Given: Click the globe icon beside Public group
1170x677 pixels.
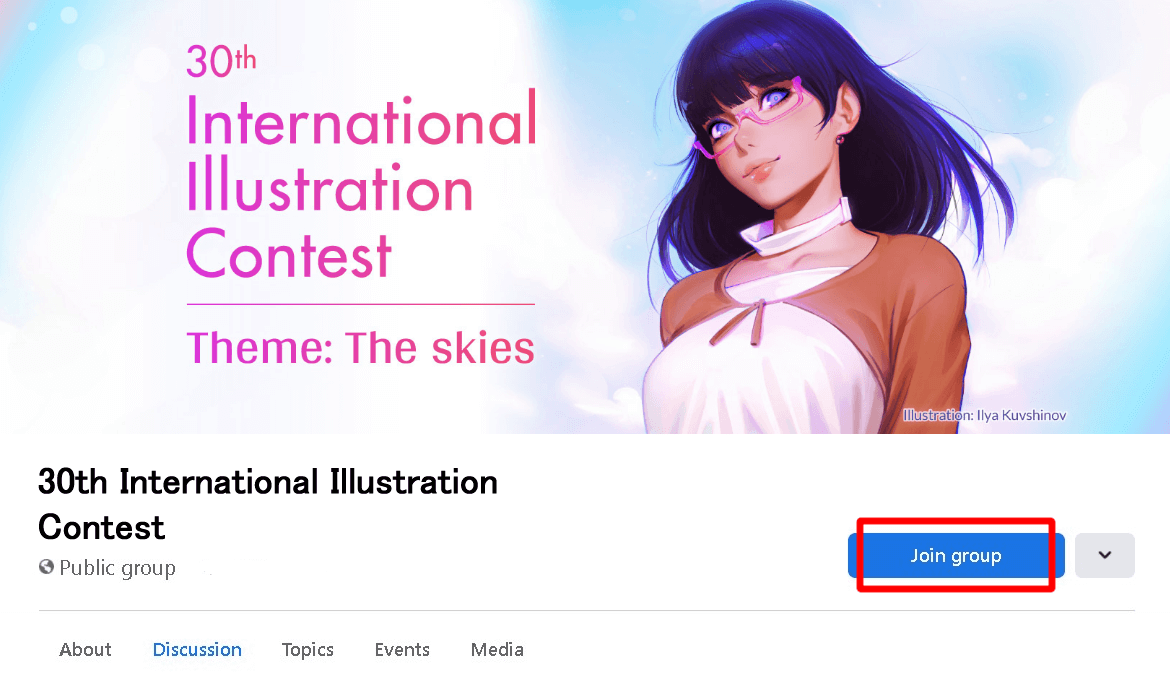Looking at the screenshot, I should 46,567.
